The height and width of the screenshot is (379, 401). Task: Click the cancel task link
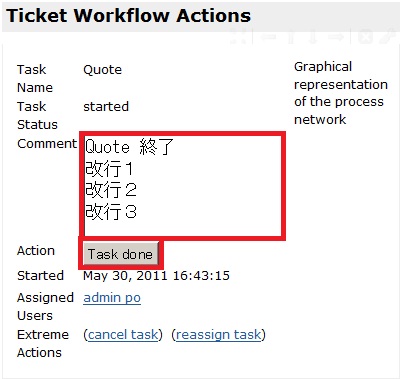click(x=123, y=334)
